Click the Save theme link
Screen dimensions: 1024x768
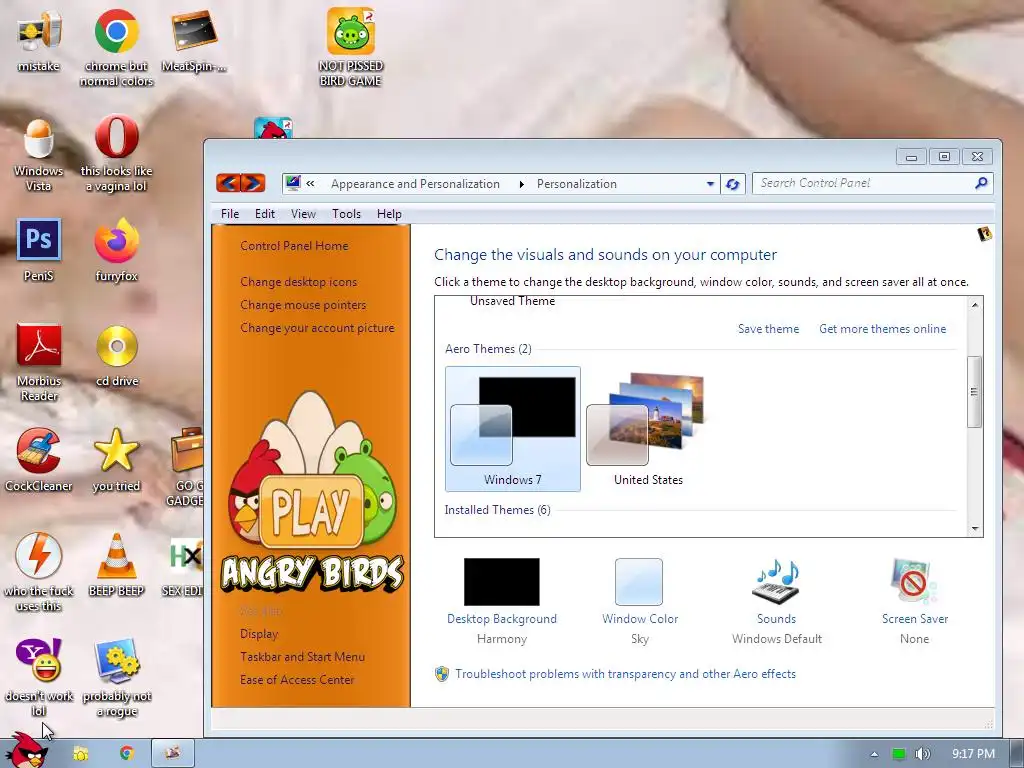[768, 329]
